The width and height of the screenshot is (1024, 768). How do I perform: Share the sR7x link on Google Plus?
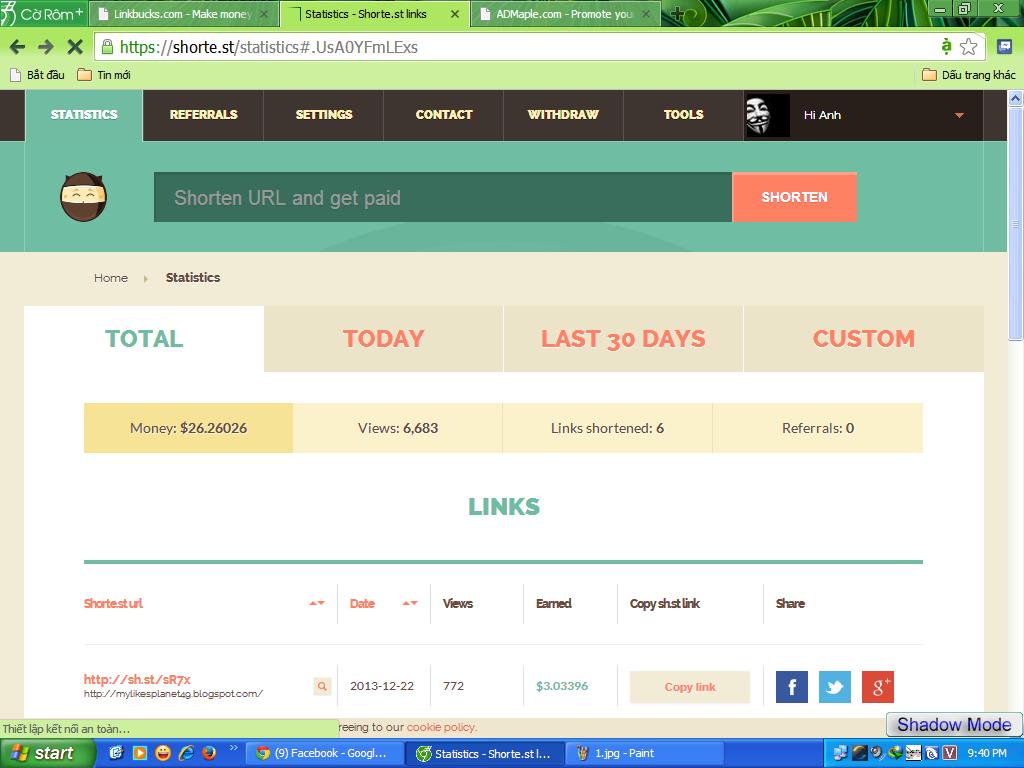pyautogui.click(x=878, y=687)
